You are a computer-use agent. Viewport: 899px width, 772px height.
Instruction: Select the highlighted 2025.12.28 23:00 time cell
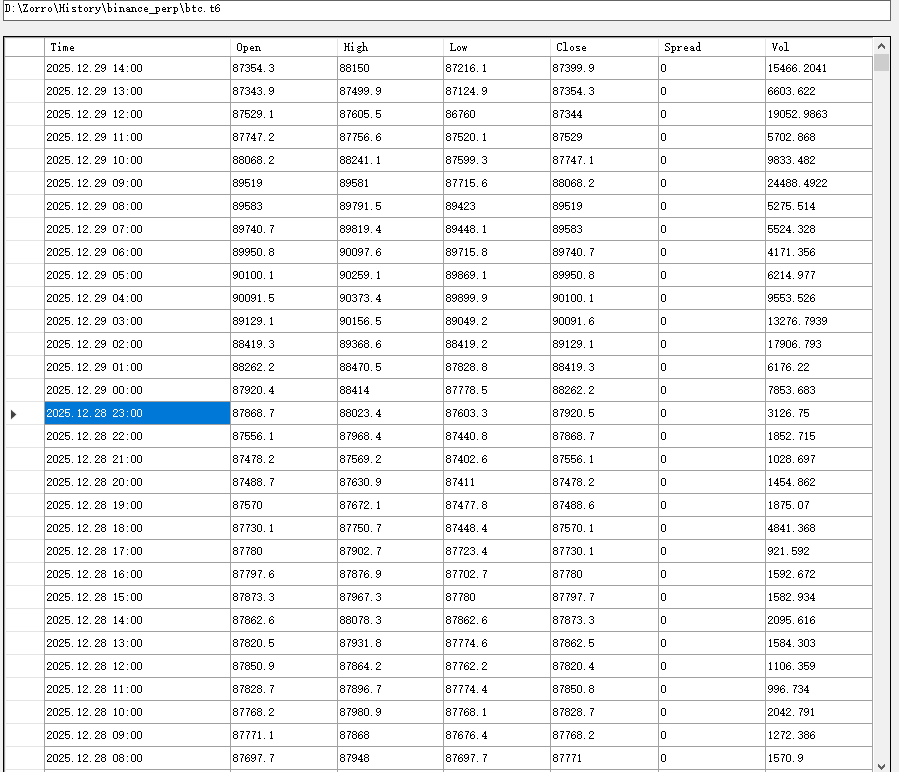click(x=137, y=413)
